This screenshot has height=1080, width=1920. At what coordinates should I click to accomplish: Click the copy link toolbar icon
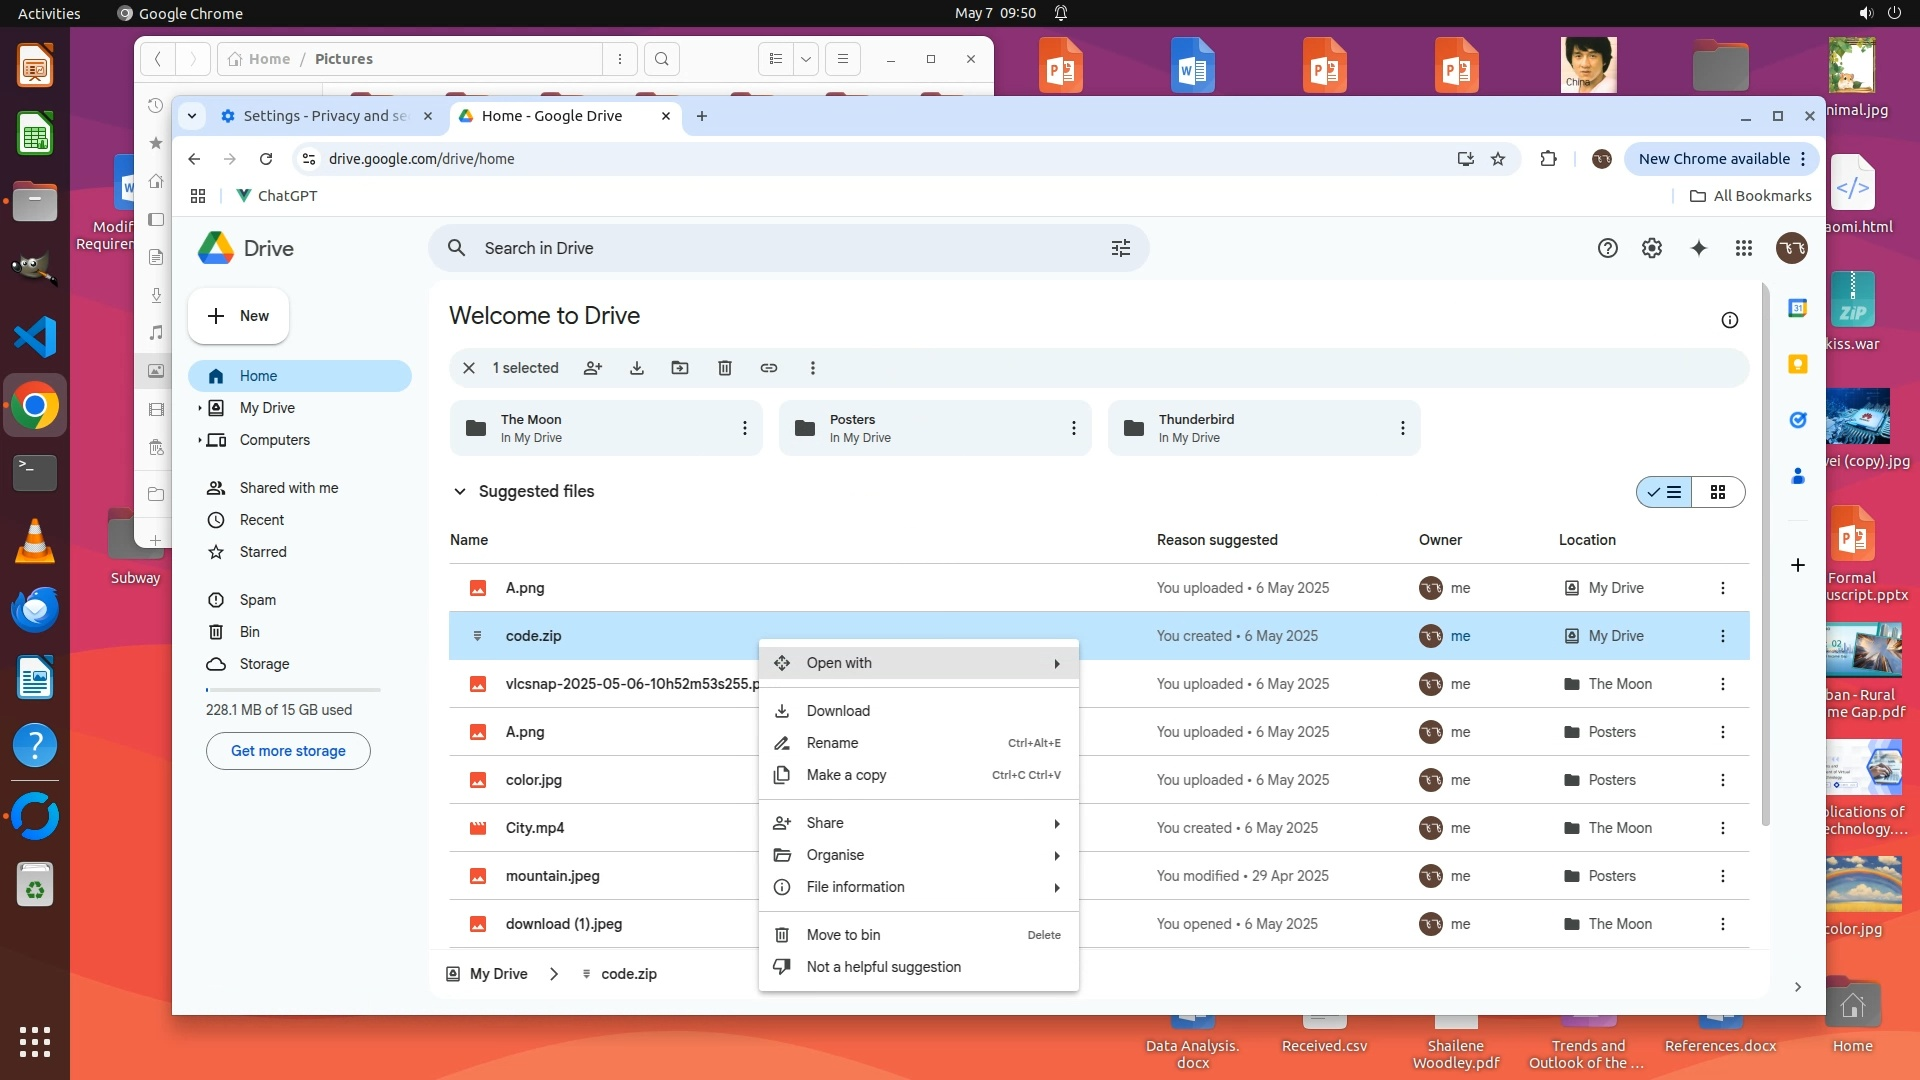[x=769, y=368]
